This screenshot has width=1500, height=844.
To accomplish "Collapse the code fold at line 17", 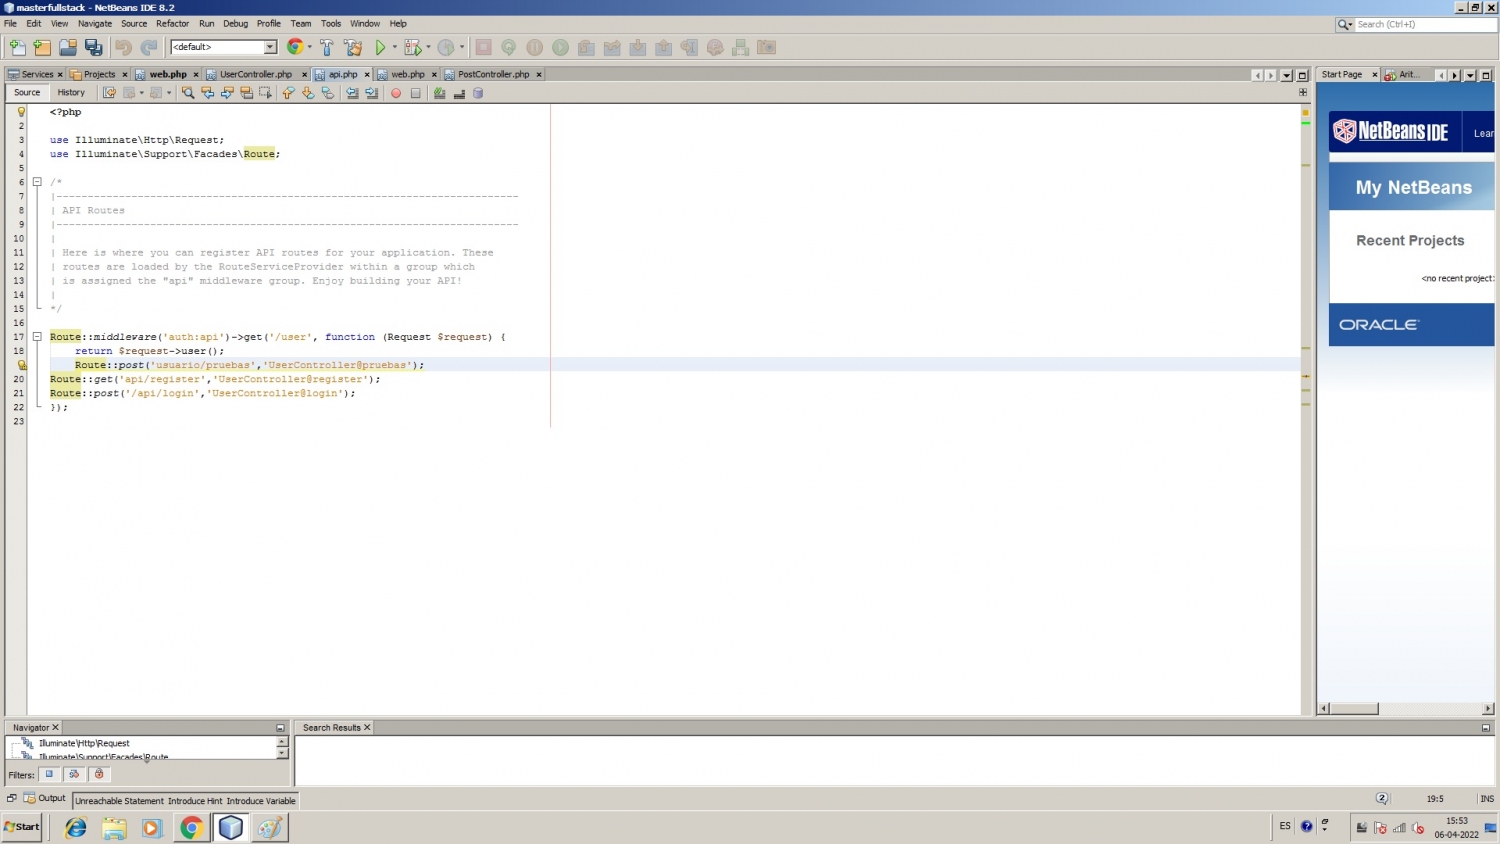I will [x=37, y=337].
